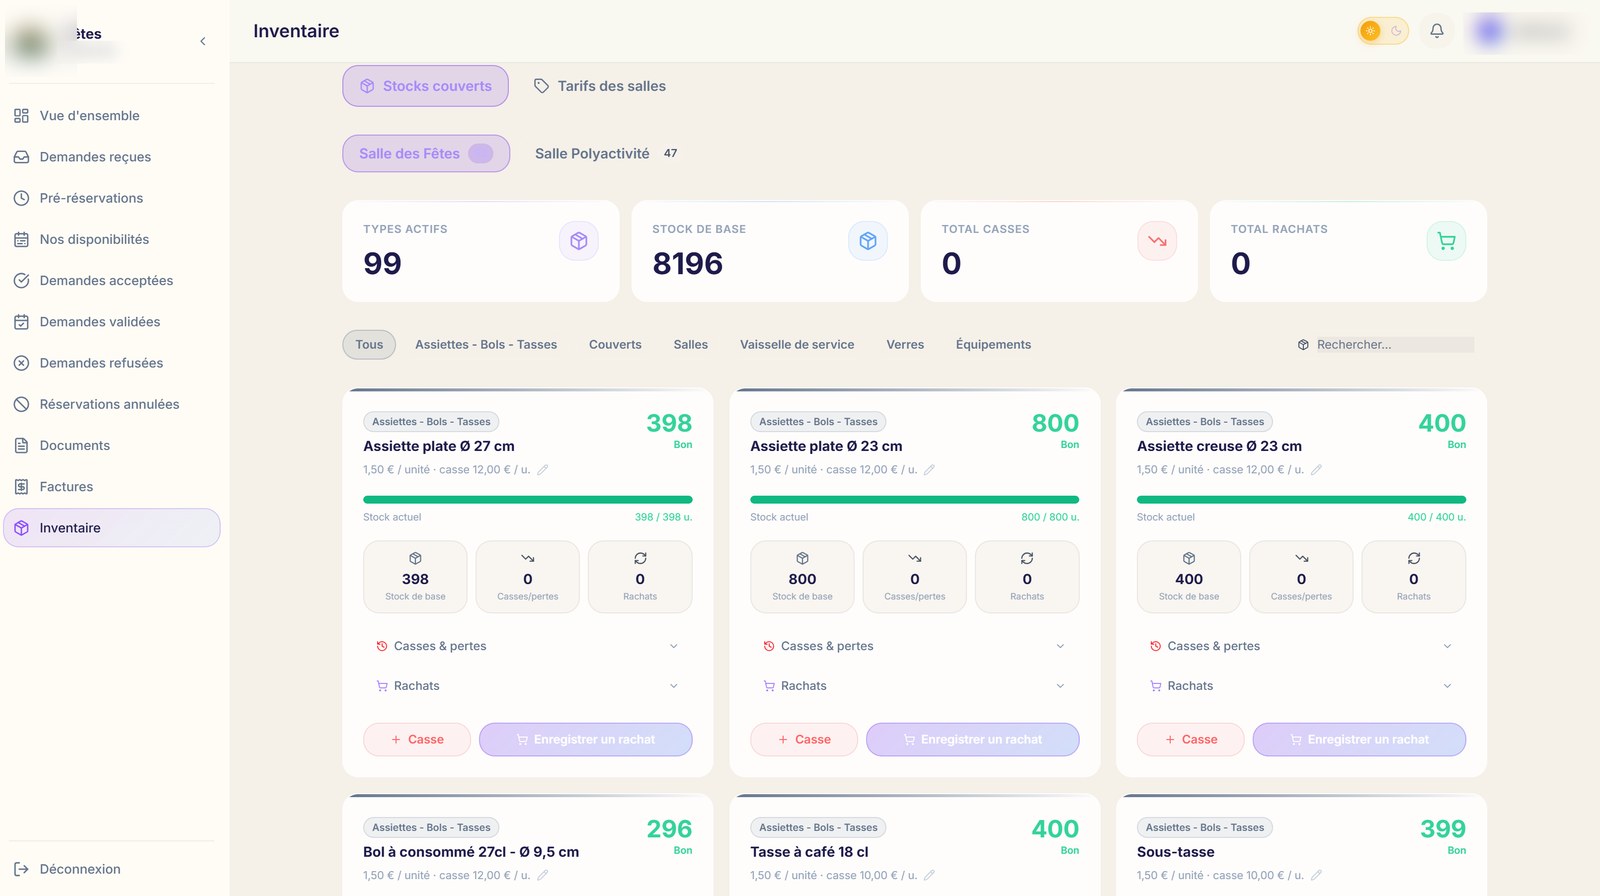
Task: Open notifications with the bell icon
Action: (1437, 31)
